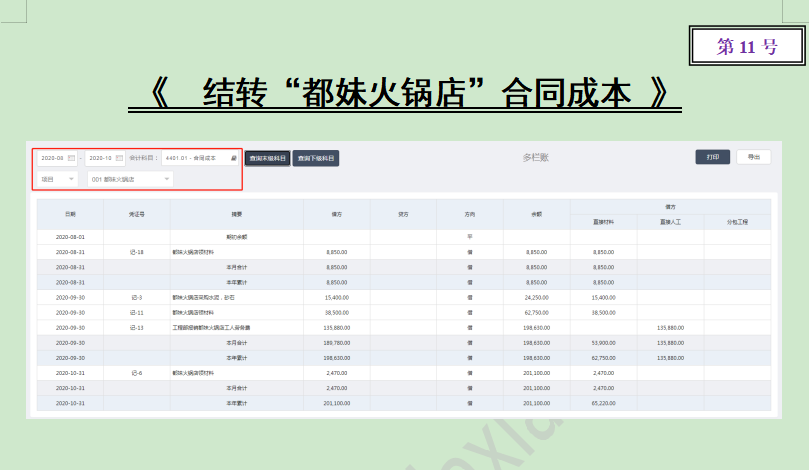Image resolution: width=809 pixels, height=470 pixels.
Task: Open voucher 记-13
Action: pos(137,328)
